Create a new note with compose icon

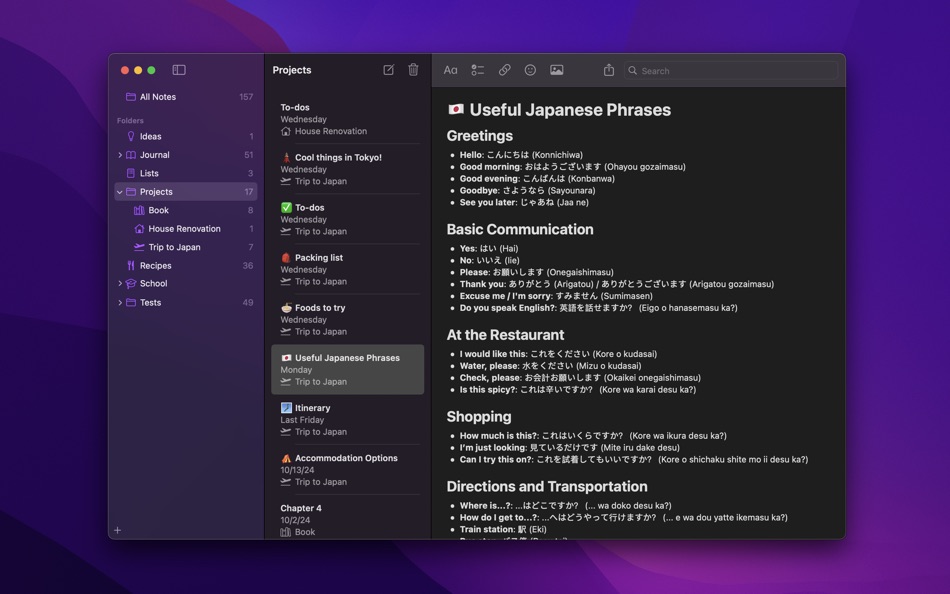coord(388,70)
